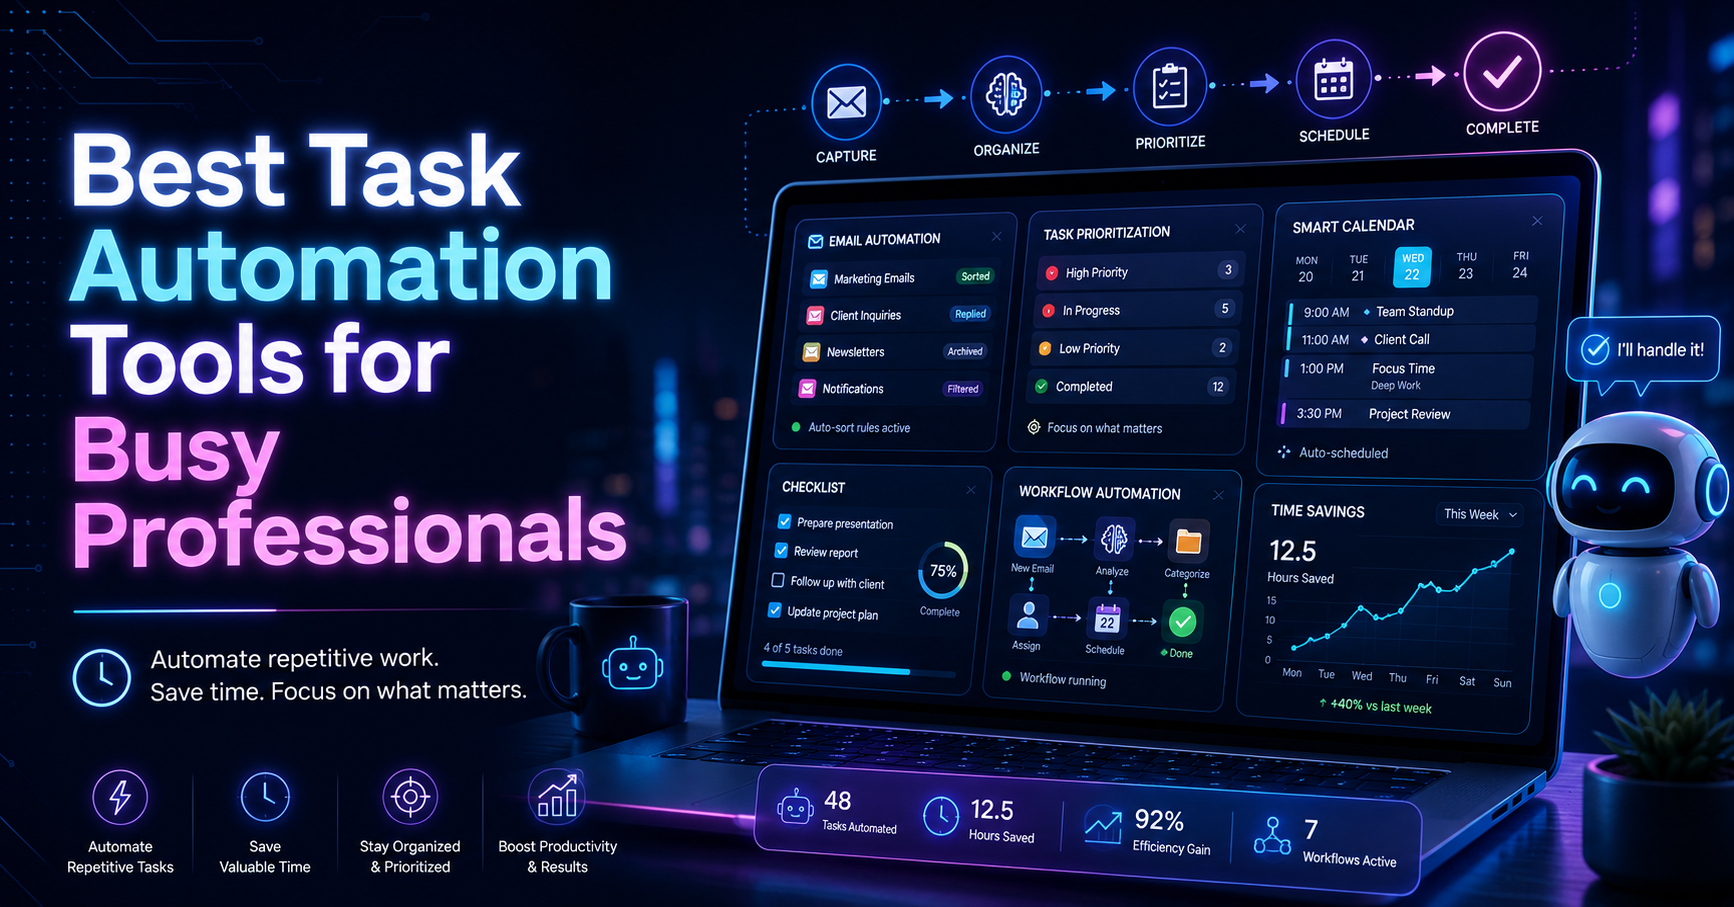Select the FRI 24 calendar day
The image size is (1734, 907).
pyautogui.click(x=1520, y=265)
